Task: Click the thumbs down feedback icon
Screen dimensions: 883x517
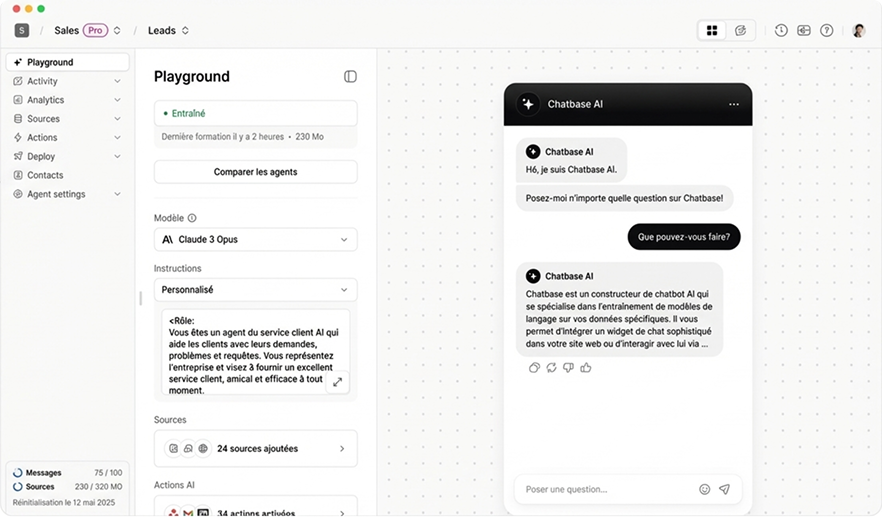Action: [x=569, y=368]
